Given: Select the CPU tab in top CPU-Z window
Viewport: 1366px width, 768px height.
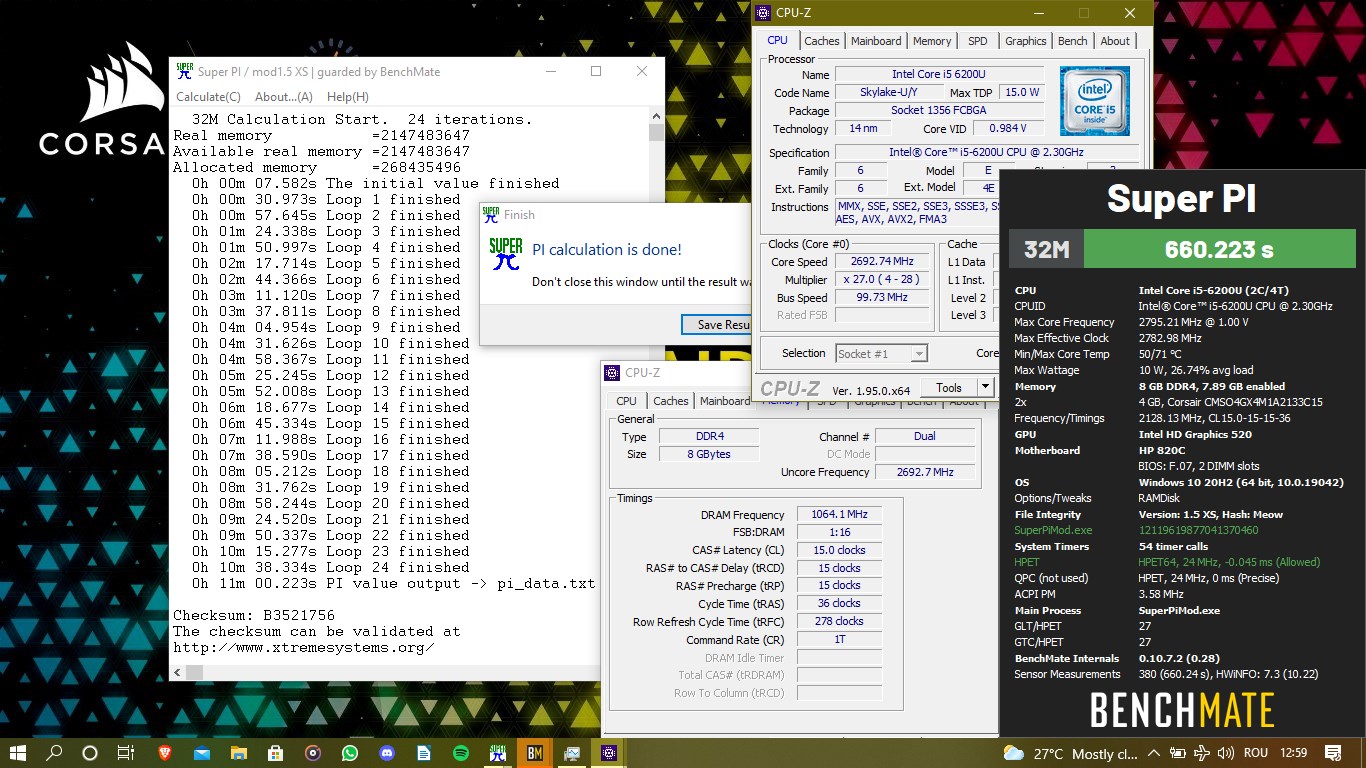Looking at the screenshot, I should pos(777,40).
